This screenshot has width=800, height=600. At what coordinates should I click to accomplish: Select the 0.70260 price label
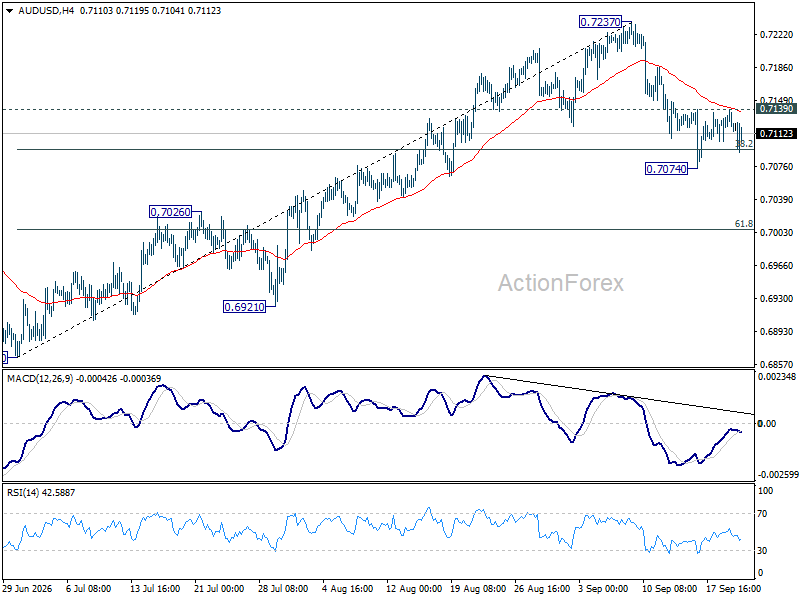pos(170,212)
